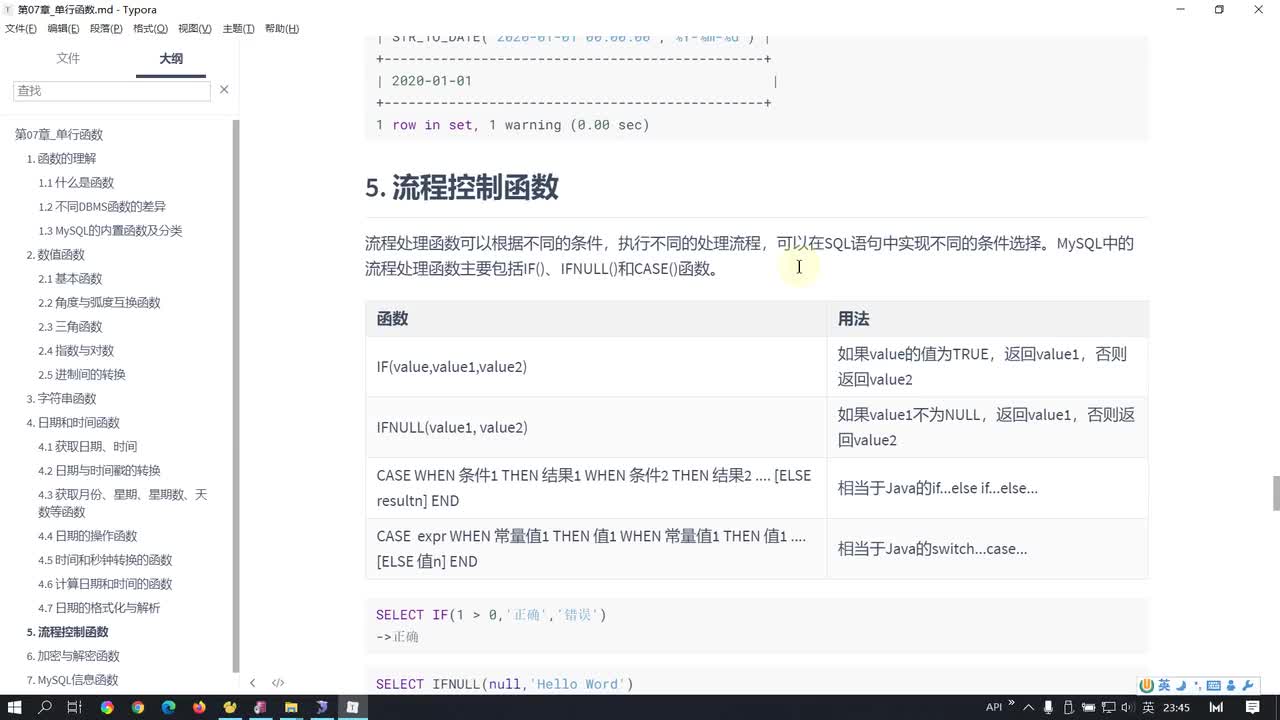This screenshot has height=720, width=1280.
Task: Open the pink document app on taskbar
Action: (x=260, y=707)
